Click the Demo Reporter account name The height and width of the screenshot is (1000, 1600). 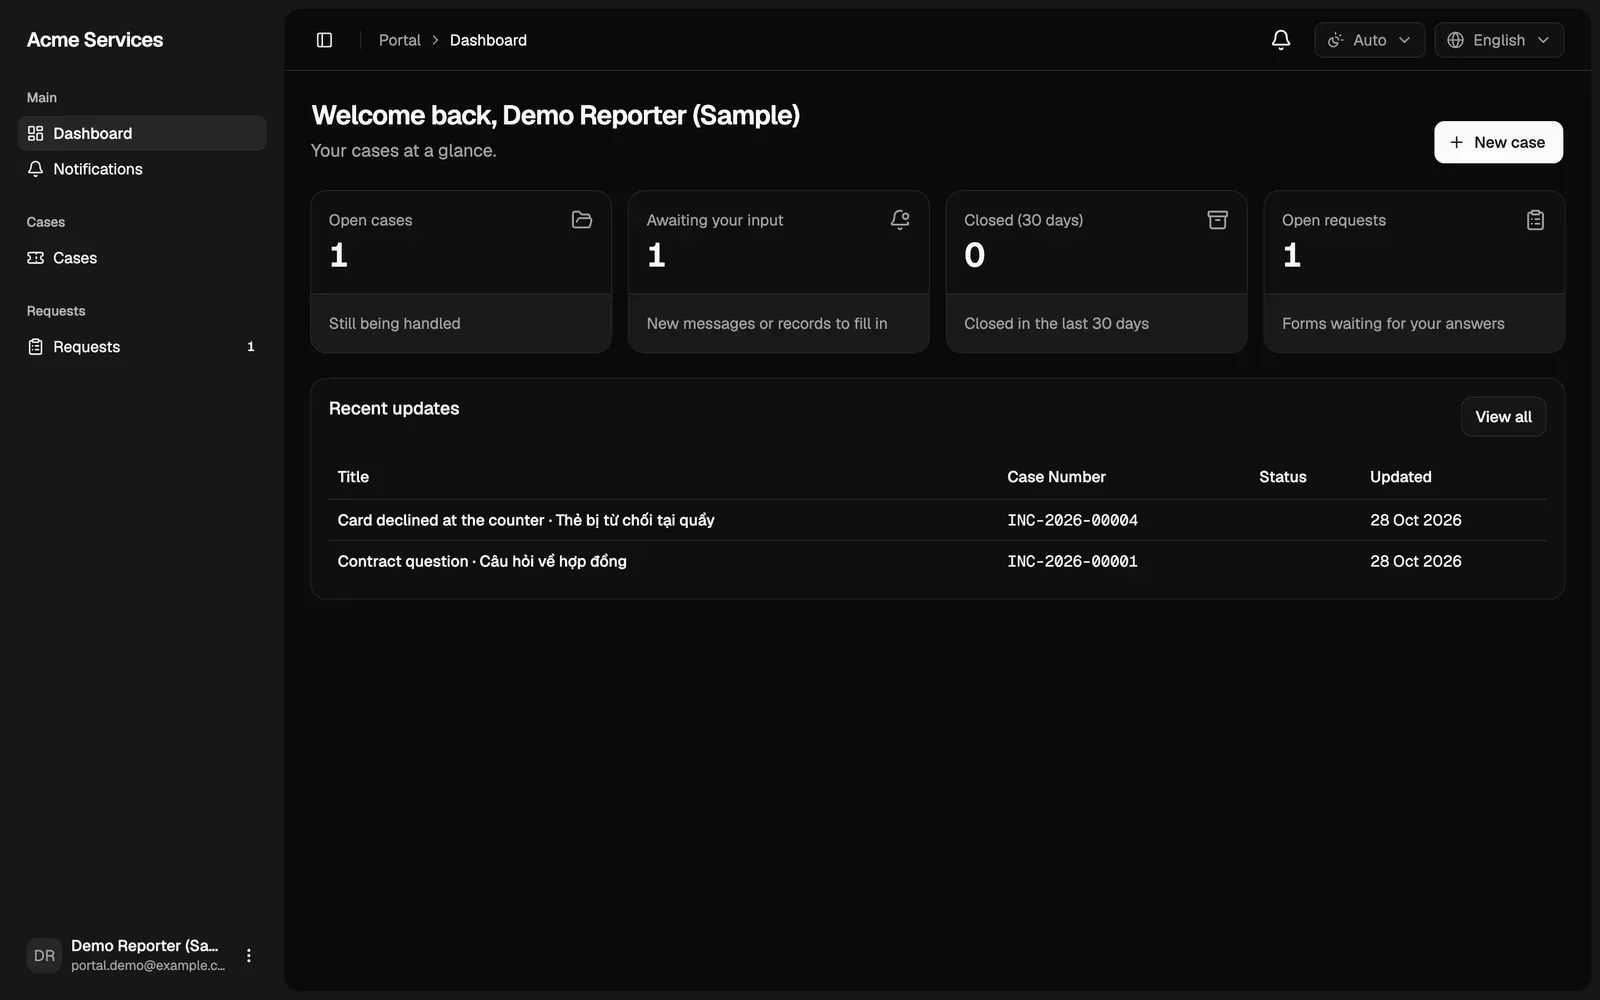[145, 946]
